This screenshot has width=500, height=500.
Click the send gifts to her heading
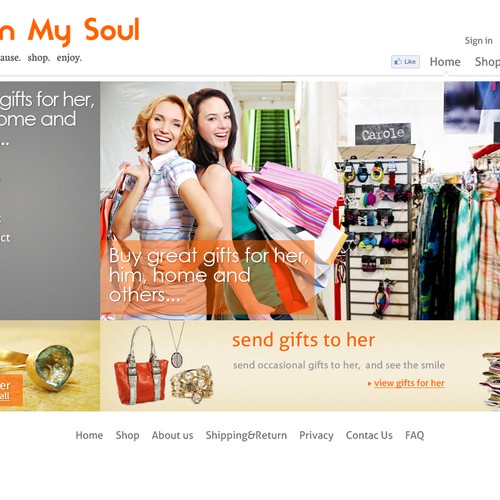[x=304, y=340]
